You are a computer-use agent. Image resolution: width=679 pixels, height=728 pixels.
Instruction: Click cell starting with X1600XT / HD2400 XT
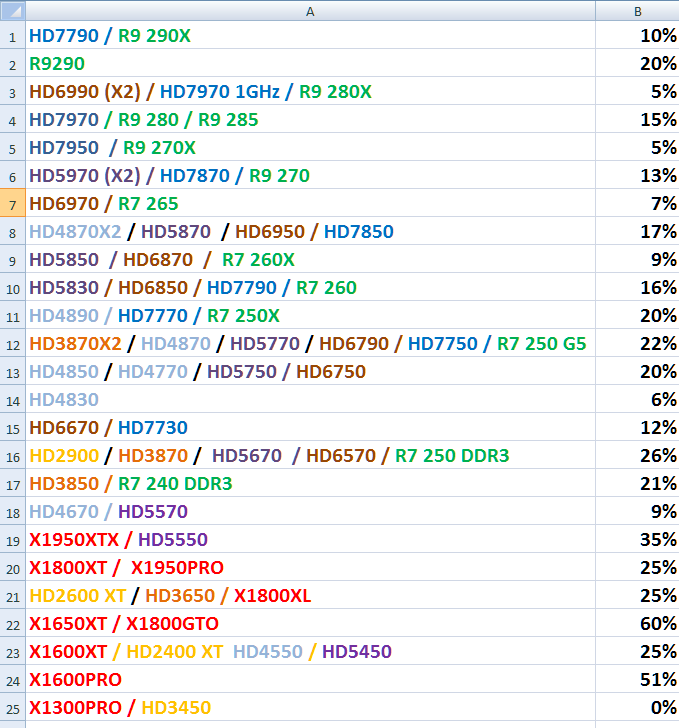[x=310, y=651]
